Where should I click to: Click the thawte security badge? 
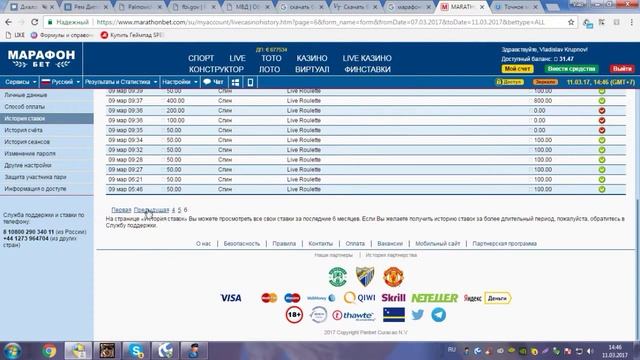[x=353, y=315]
